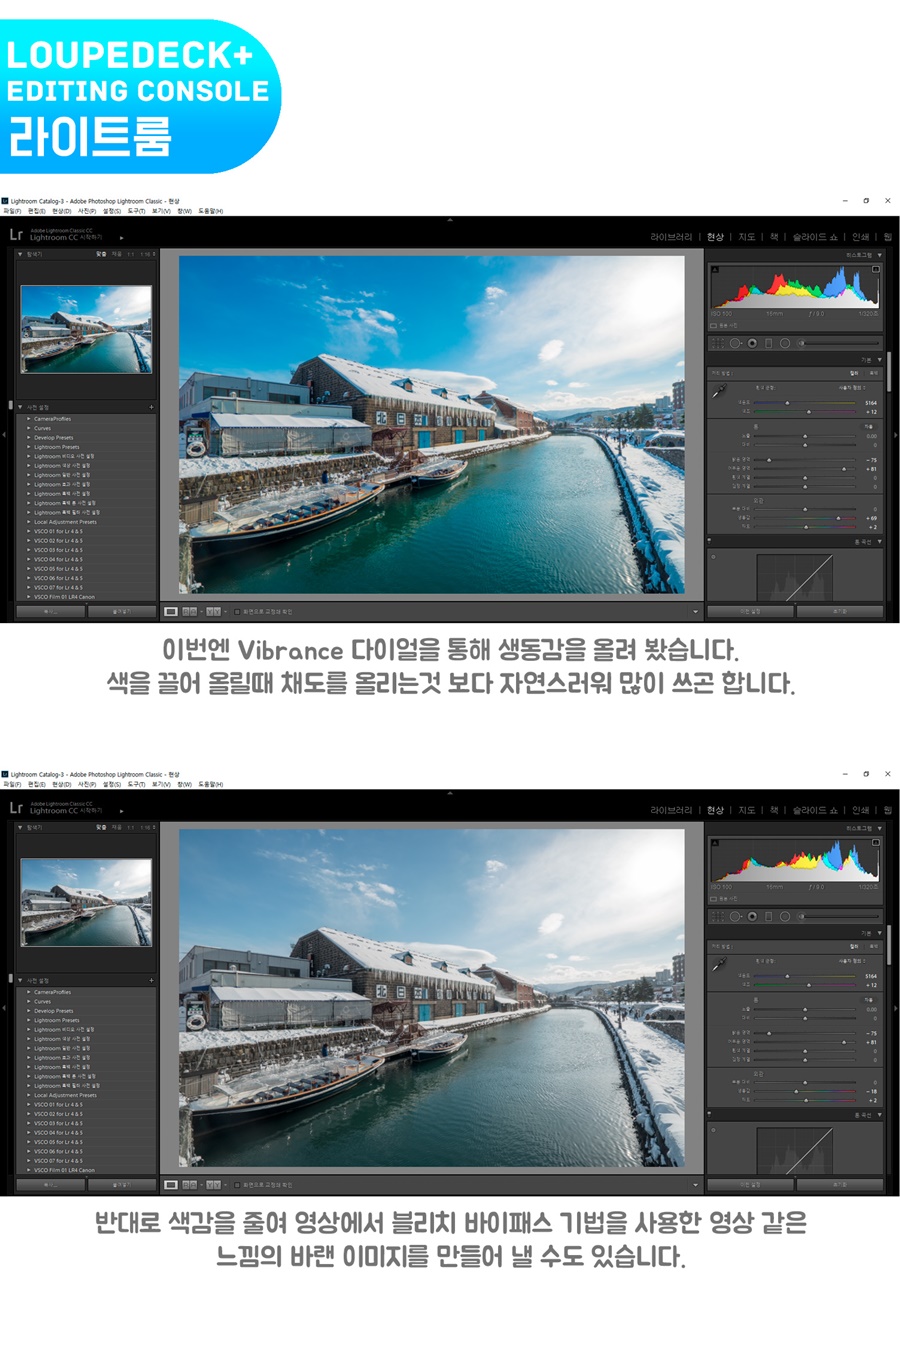The image size is (900, 1350).
Task: Click the loupe view icon in upper toolbar
Action: click(171, 611)
